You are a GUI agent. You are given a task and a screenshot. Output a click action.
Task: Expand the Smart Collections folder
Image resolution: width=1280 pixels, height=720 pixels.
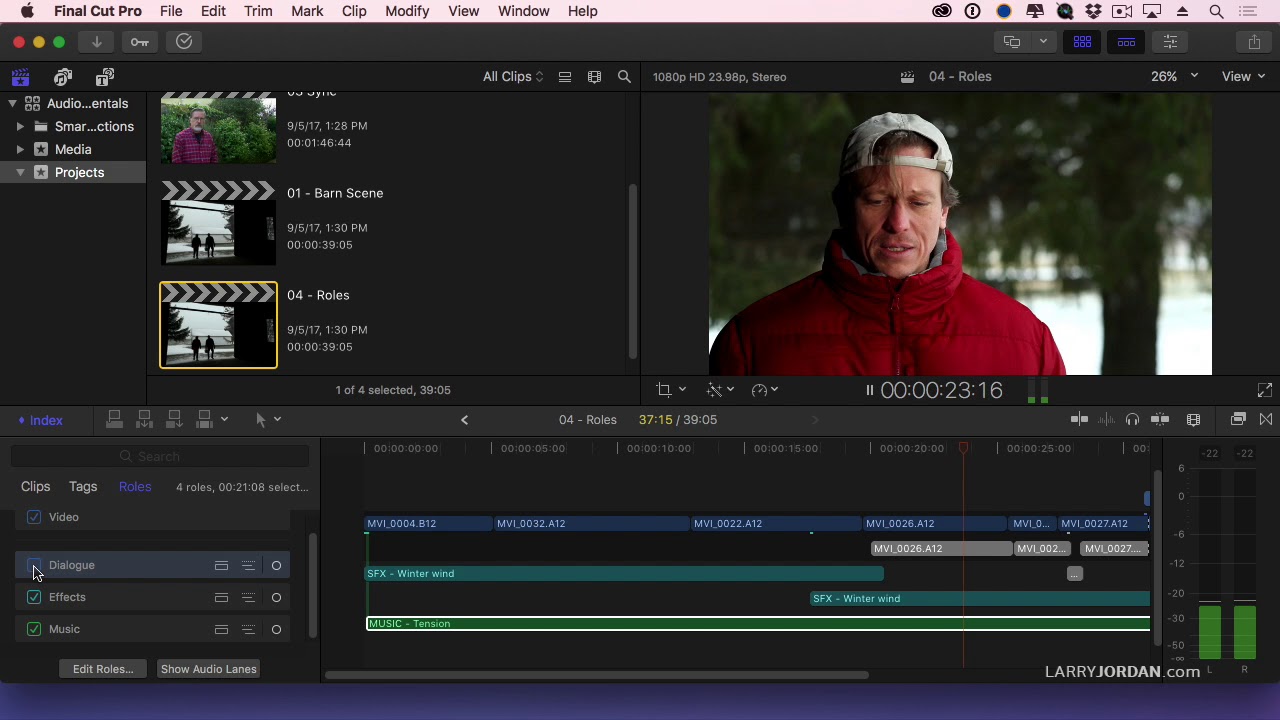point(20,127)
